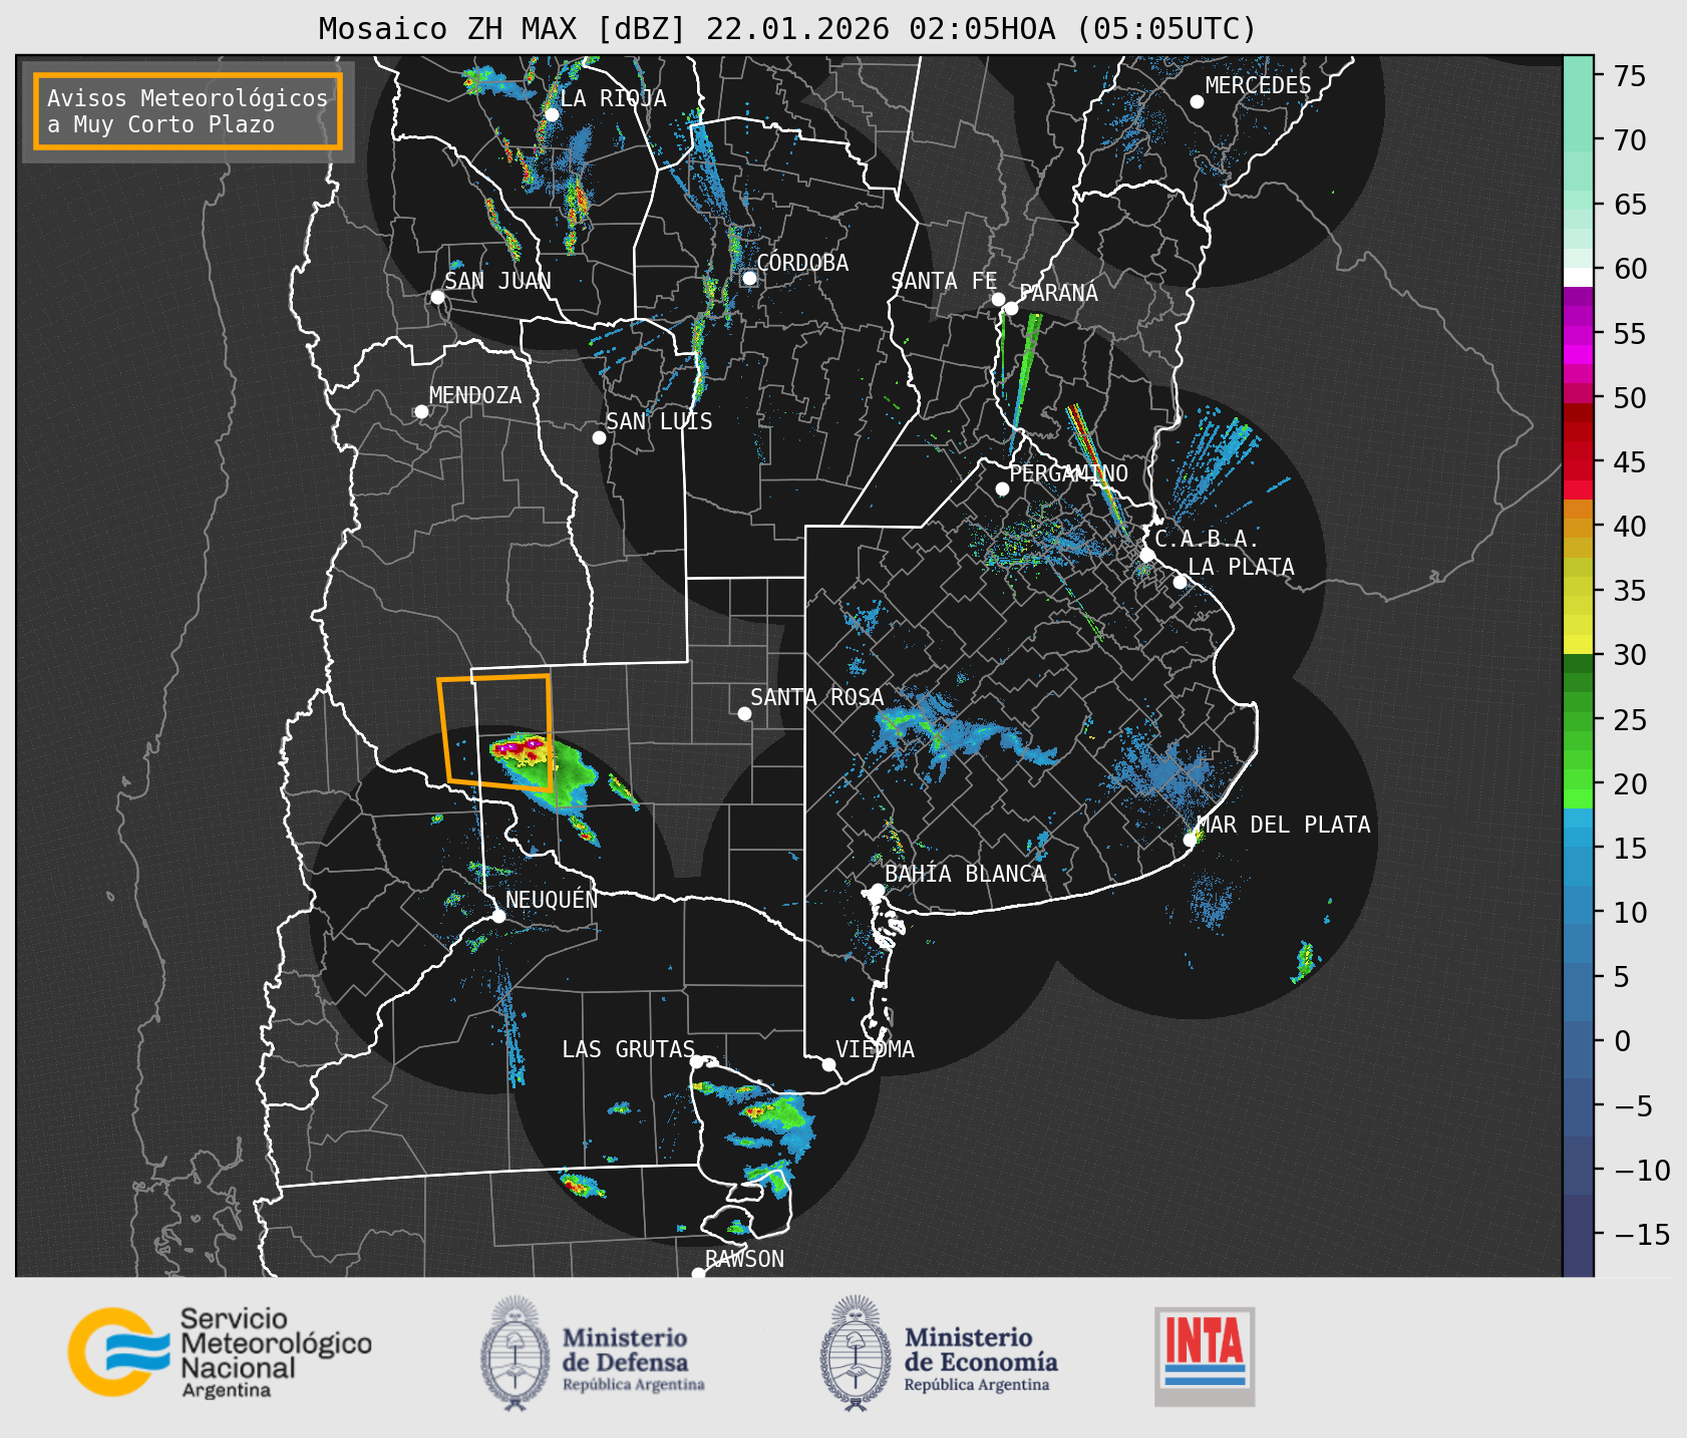Click the LA PLATA city label
This screenshot has height=1438, width=1687.
[x=1241, y=567]
